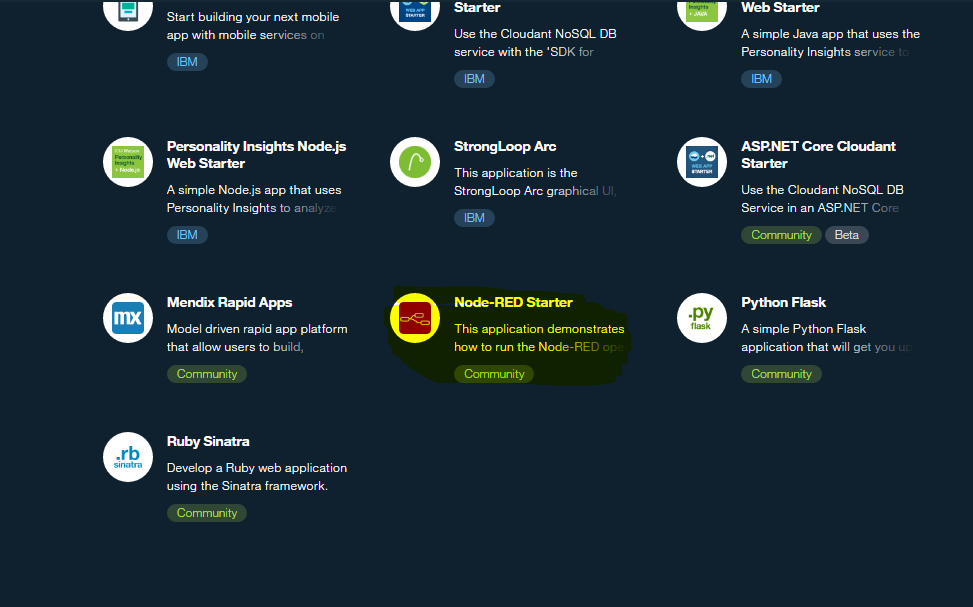Choose the Python Flask title
This screenshot has height=607, width=973.
coord(784,302)
